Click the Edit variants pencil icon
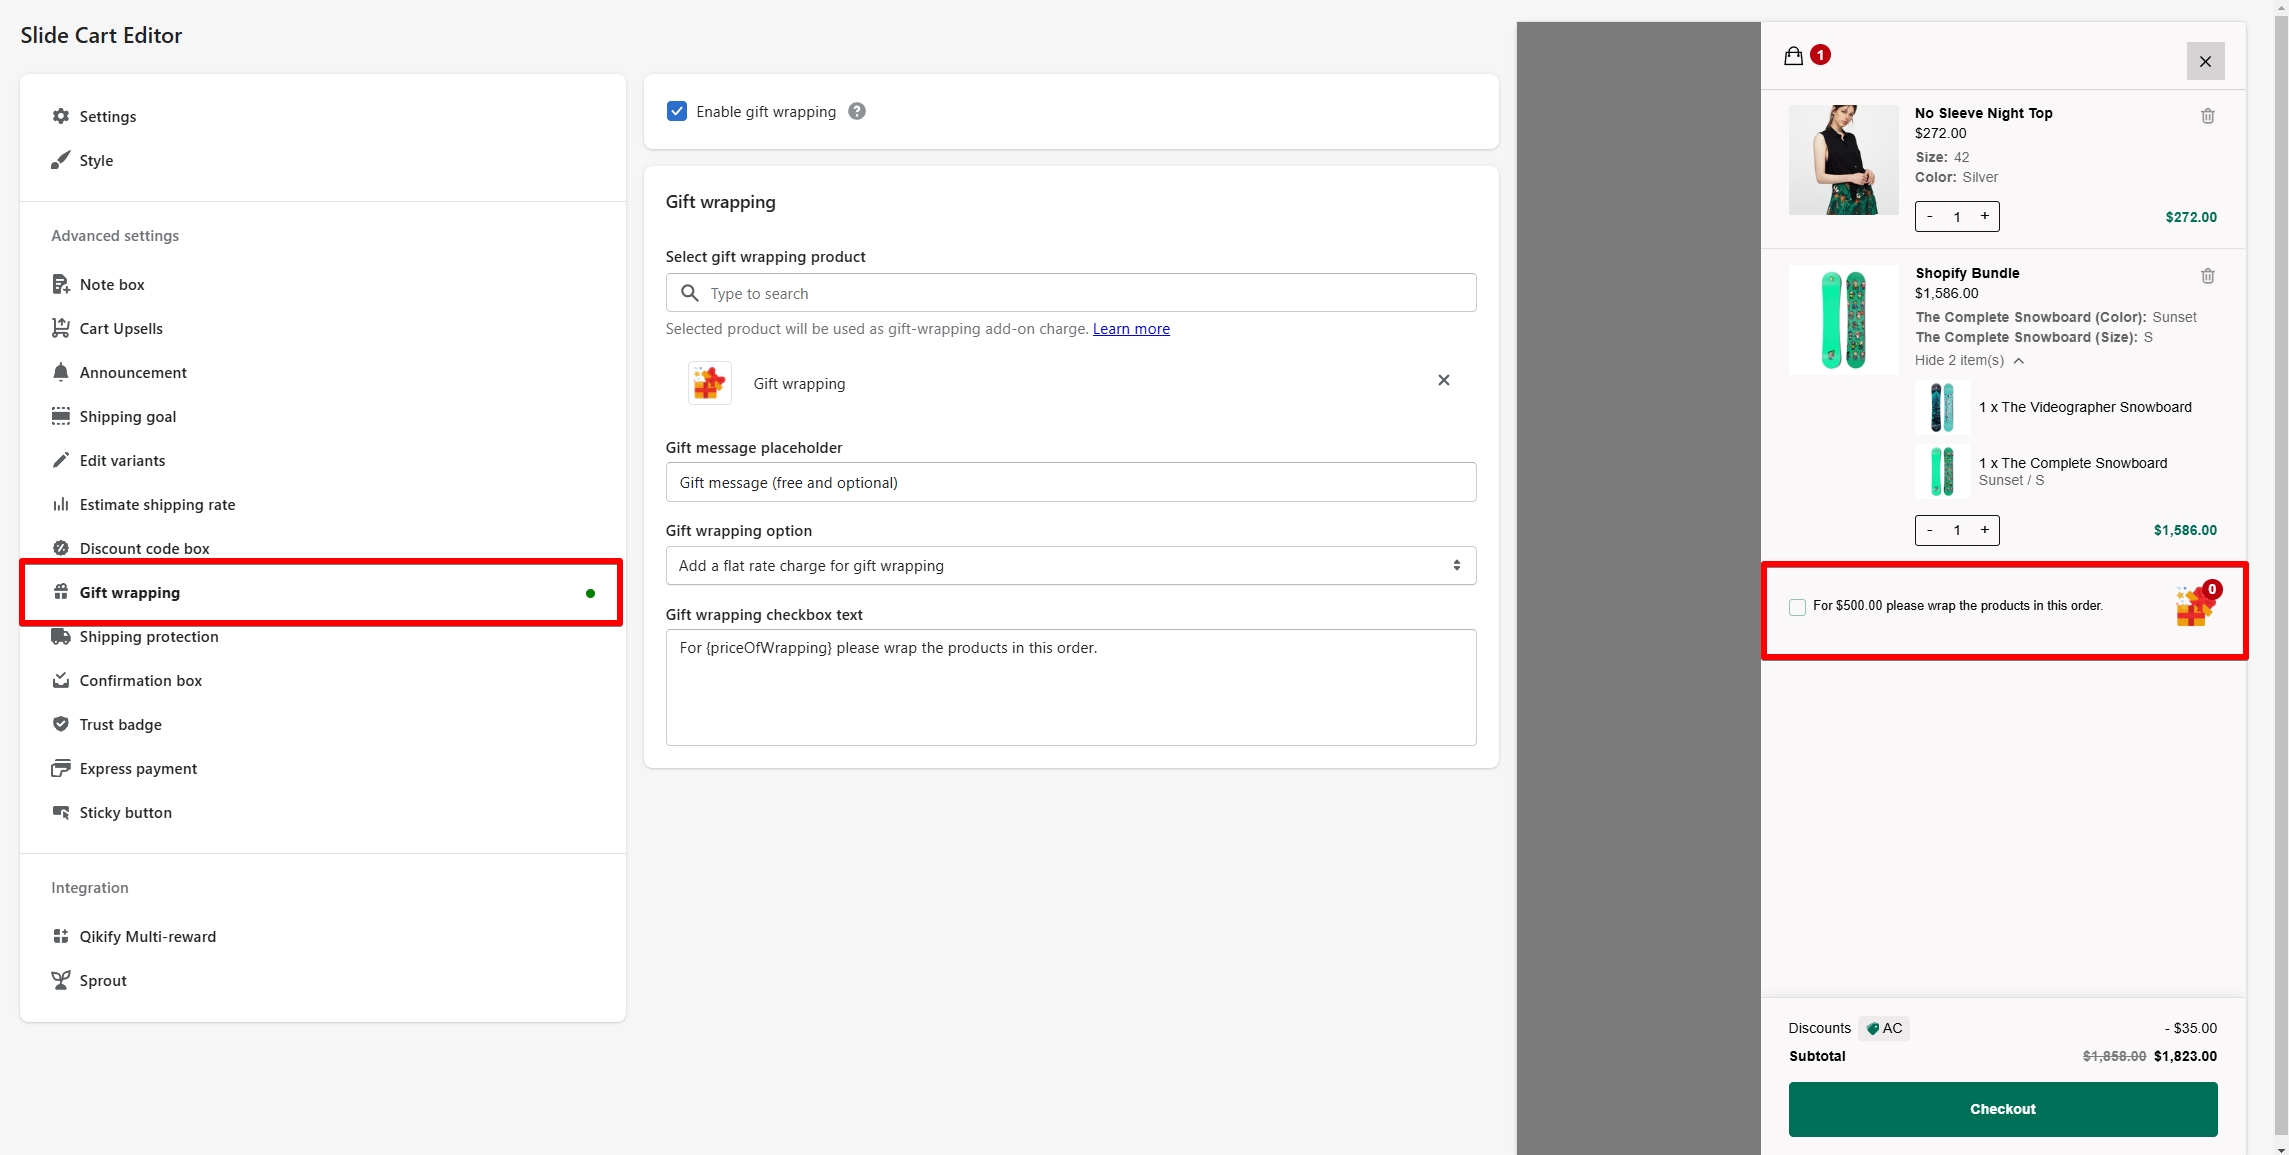The height and width of the screenshot is (1155, 2289). pyautogui.click(x=61, y=460)
